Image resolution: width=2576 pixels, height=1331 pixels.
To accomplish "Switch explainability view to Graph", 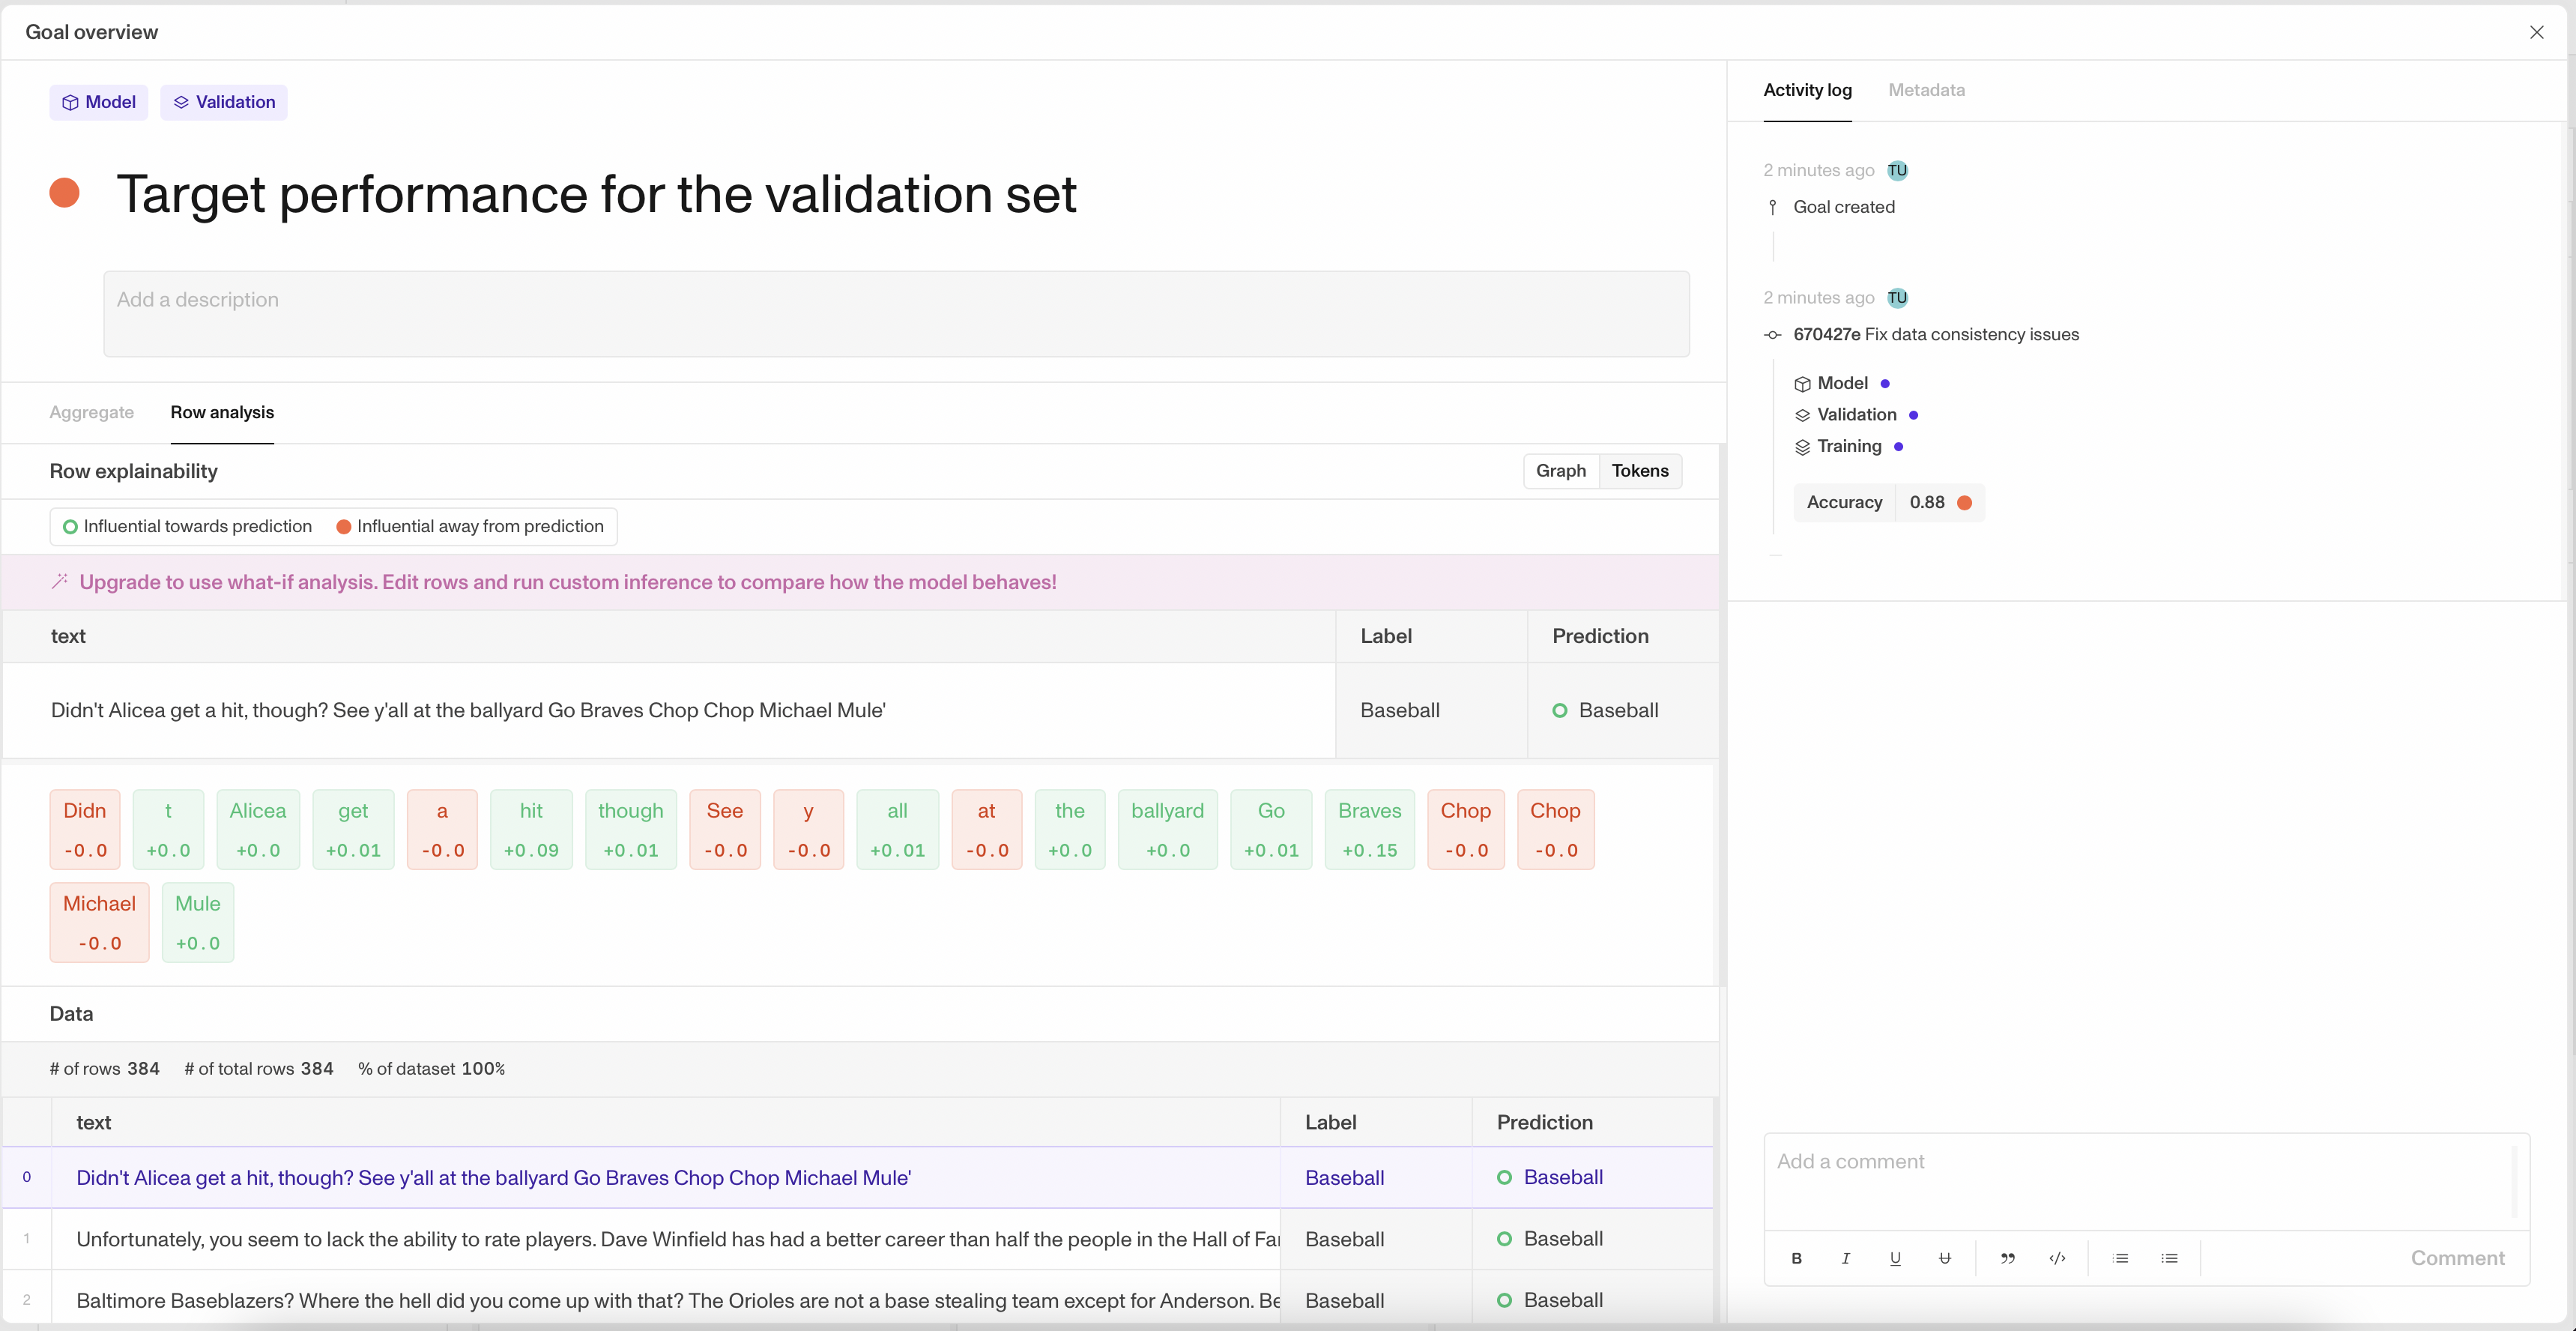I will point(1560,471).
